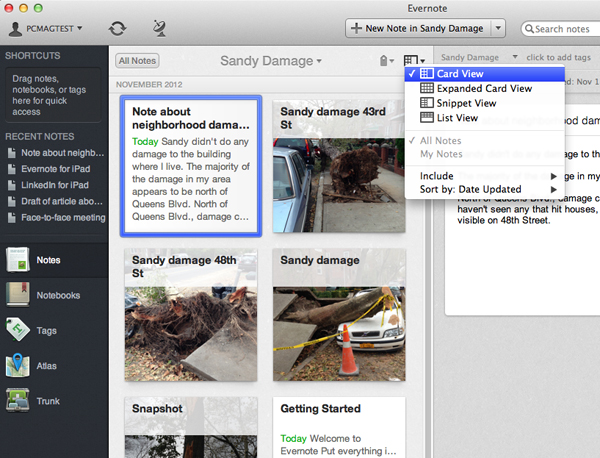This screenshot has height=458, width=600.
Task: Open the Sort by: Date Updated submenu
Action: coord(485,189)
